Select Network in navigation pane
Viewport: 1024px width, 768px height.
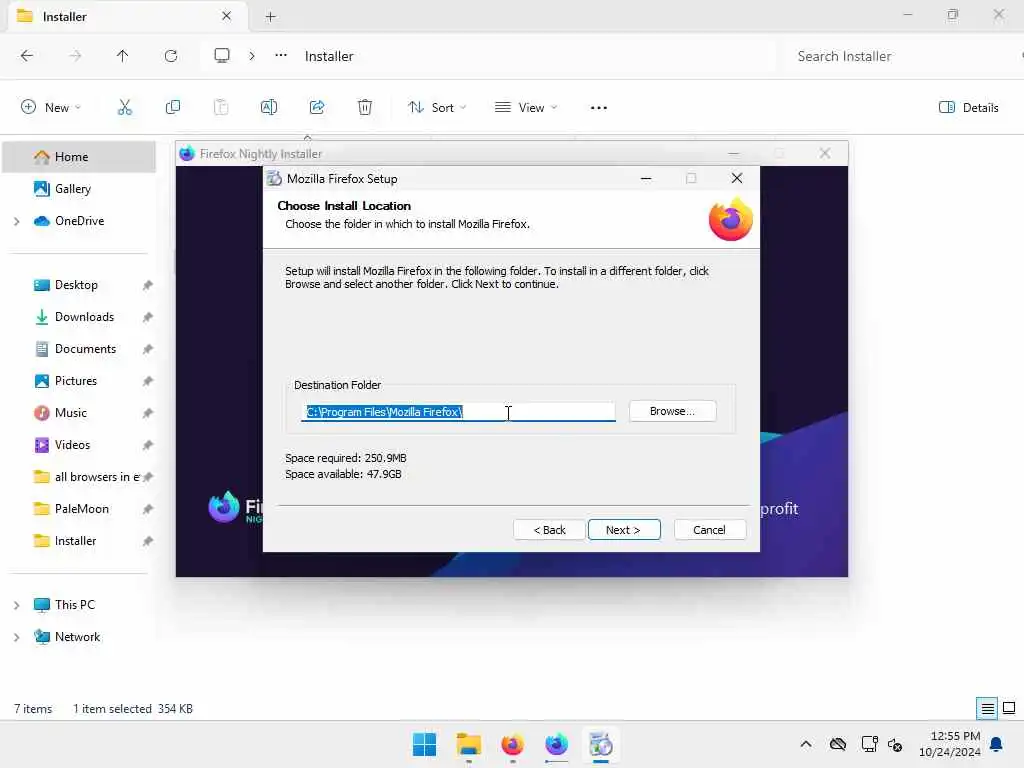77,637
